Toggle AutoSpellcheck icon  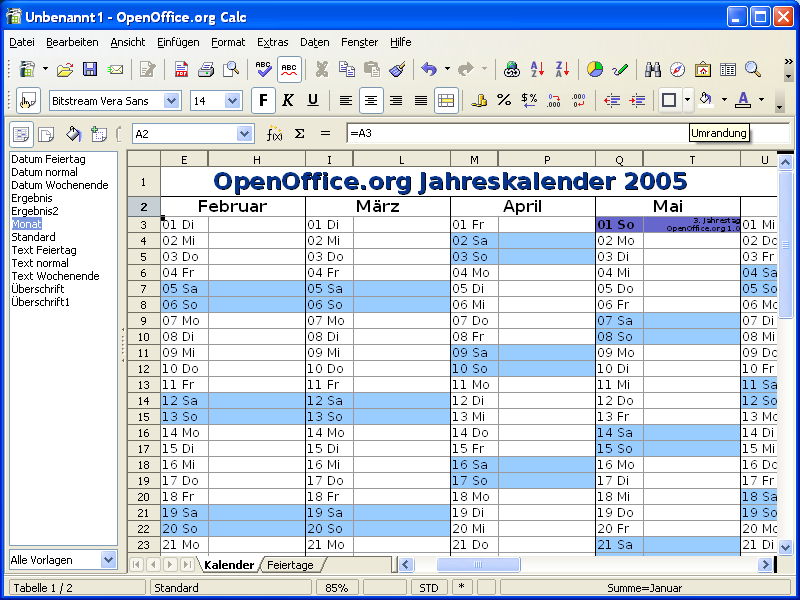[289, 69]
